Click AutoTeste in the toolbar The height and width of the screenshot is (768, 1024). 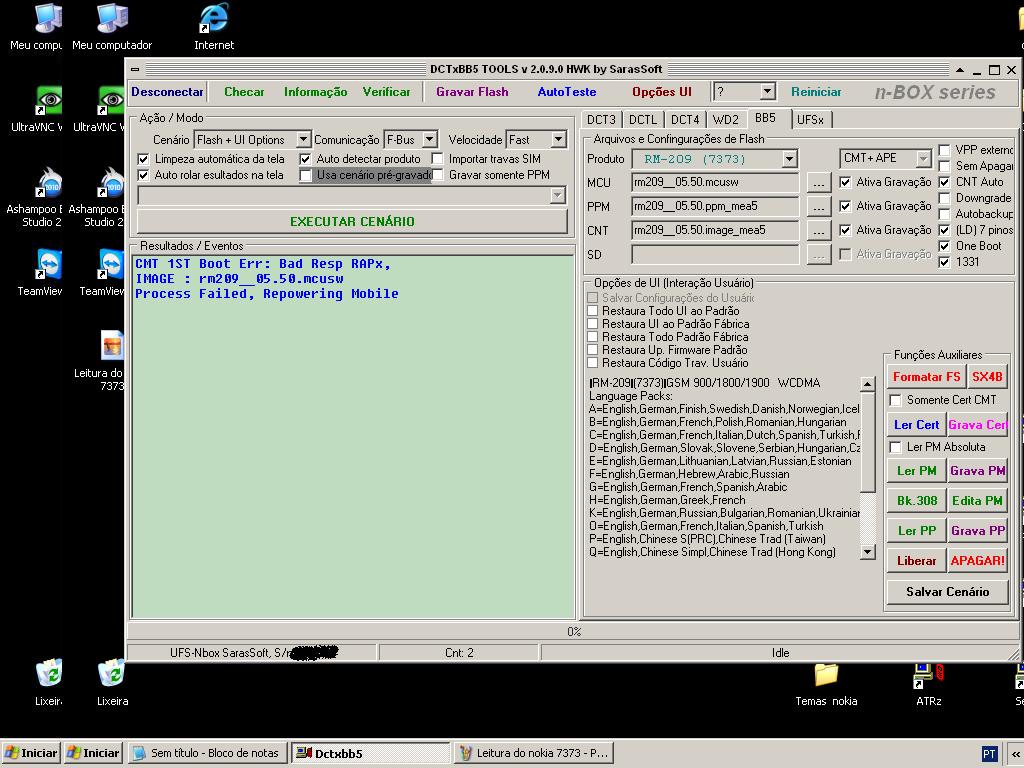coord(567,92)
